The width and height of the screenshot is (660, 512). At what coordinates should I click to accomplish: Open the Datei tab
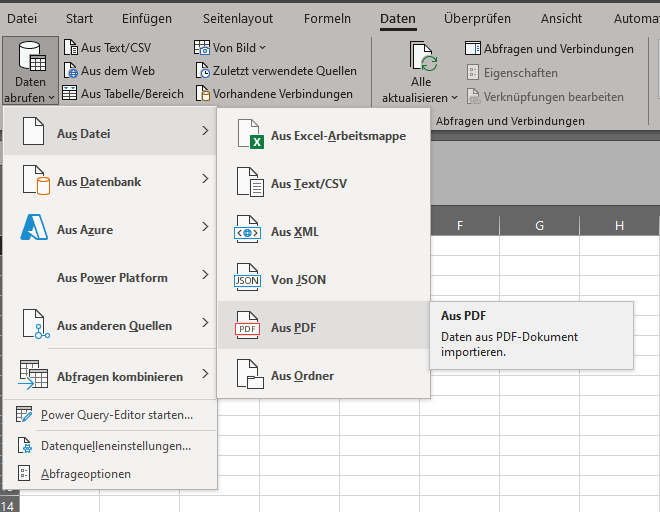(x=22, y=19)
